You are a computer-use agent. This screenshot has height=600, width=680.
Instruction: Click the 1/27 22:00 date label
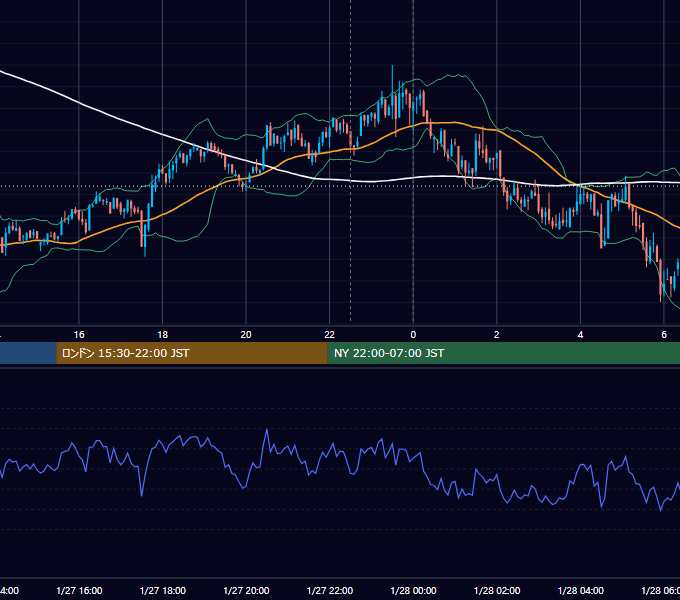(x=330, y=590)
